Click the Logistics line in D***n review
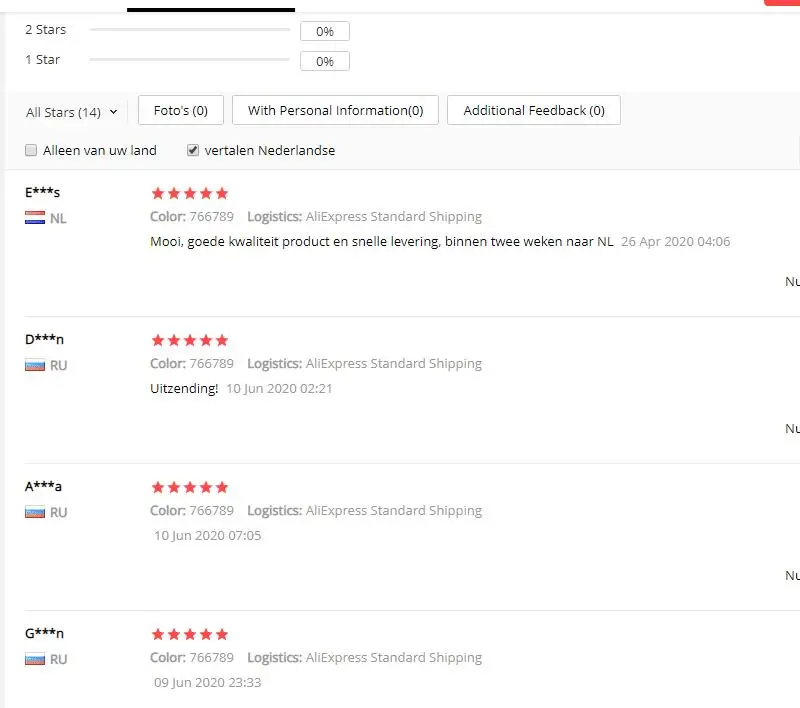Viewport: 800px width, 708px height. point(364,363)
